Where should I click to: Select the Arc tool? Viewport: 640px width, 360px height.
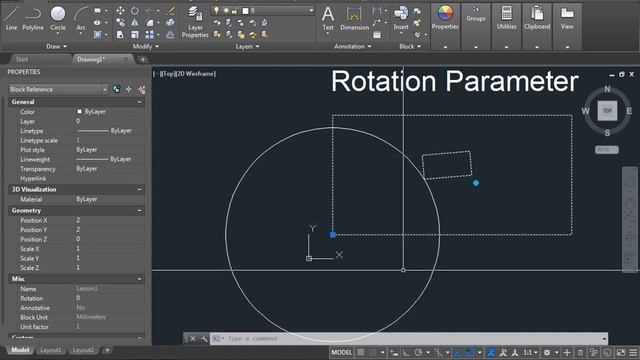pyautogui.click(x=81, y=18)
